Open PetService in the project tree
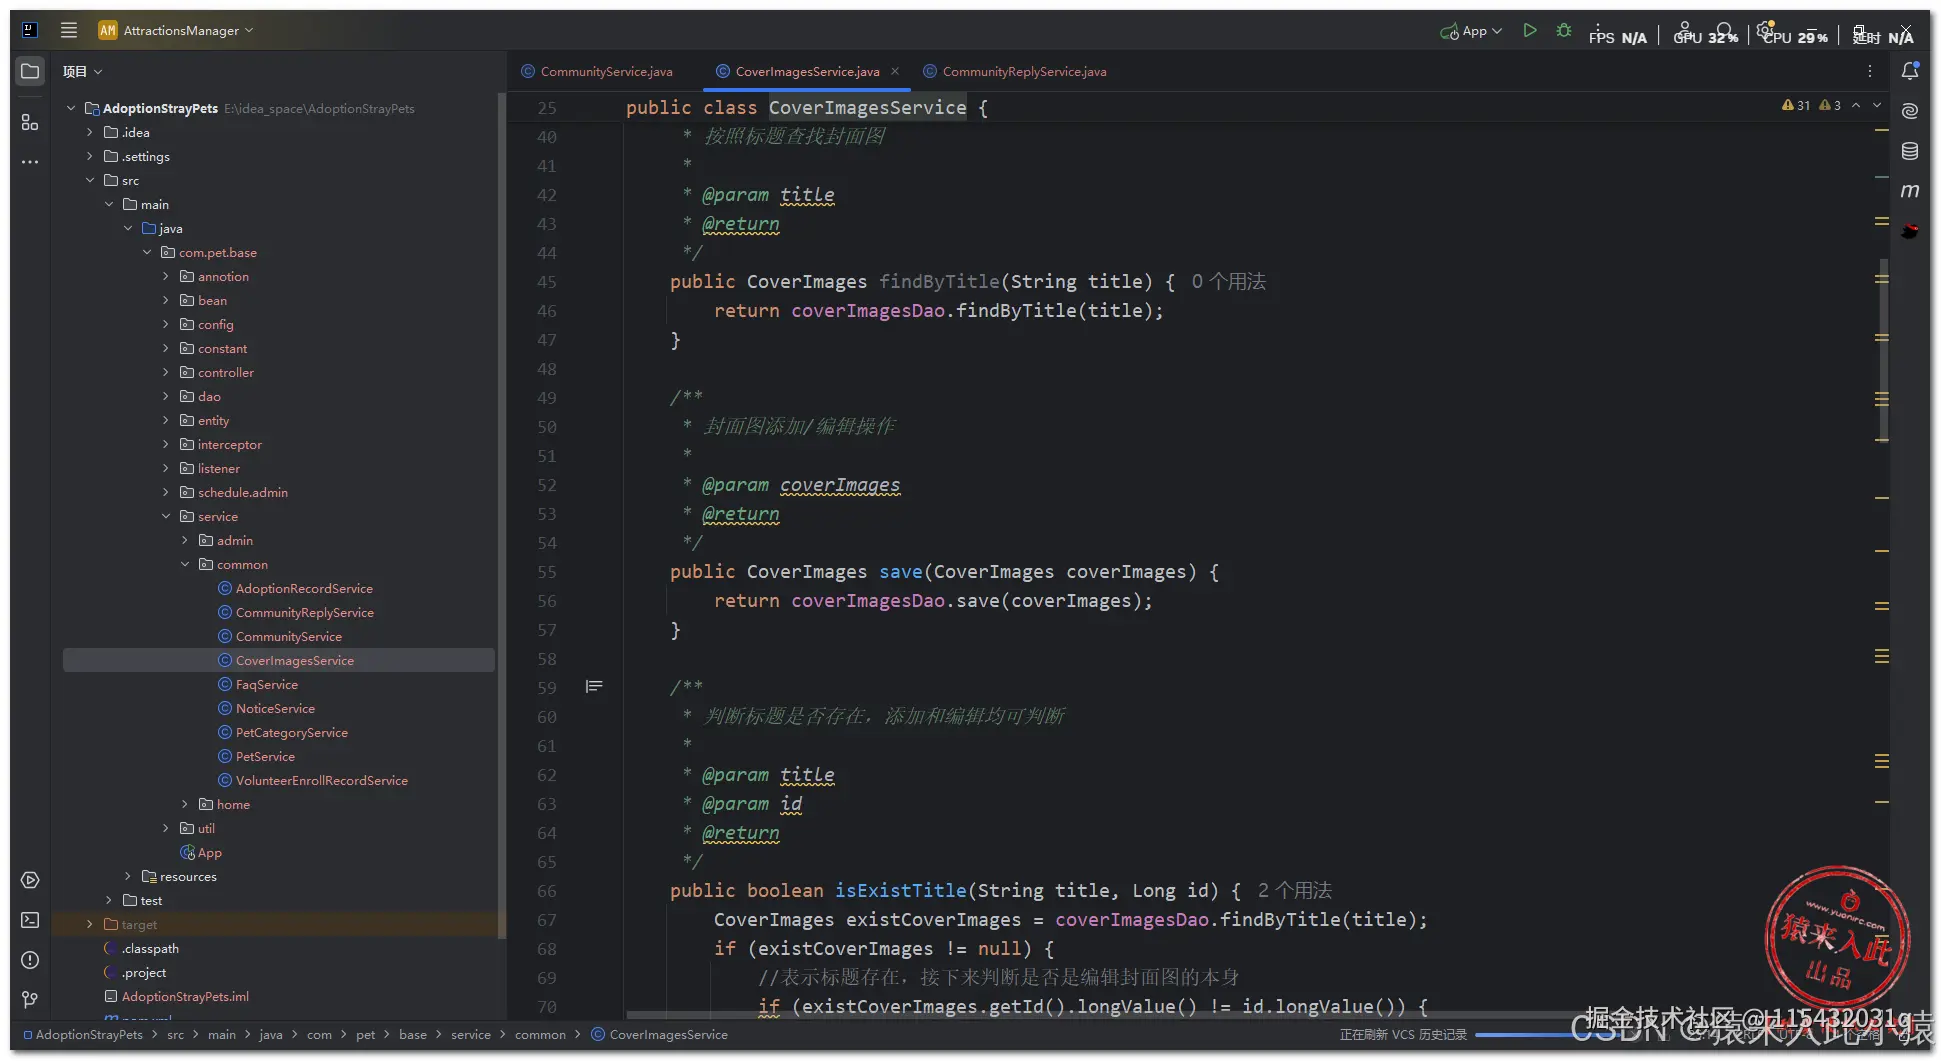The width and height of the screenshot is (1941, 1061). [265, 756]
